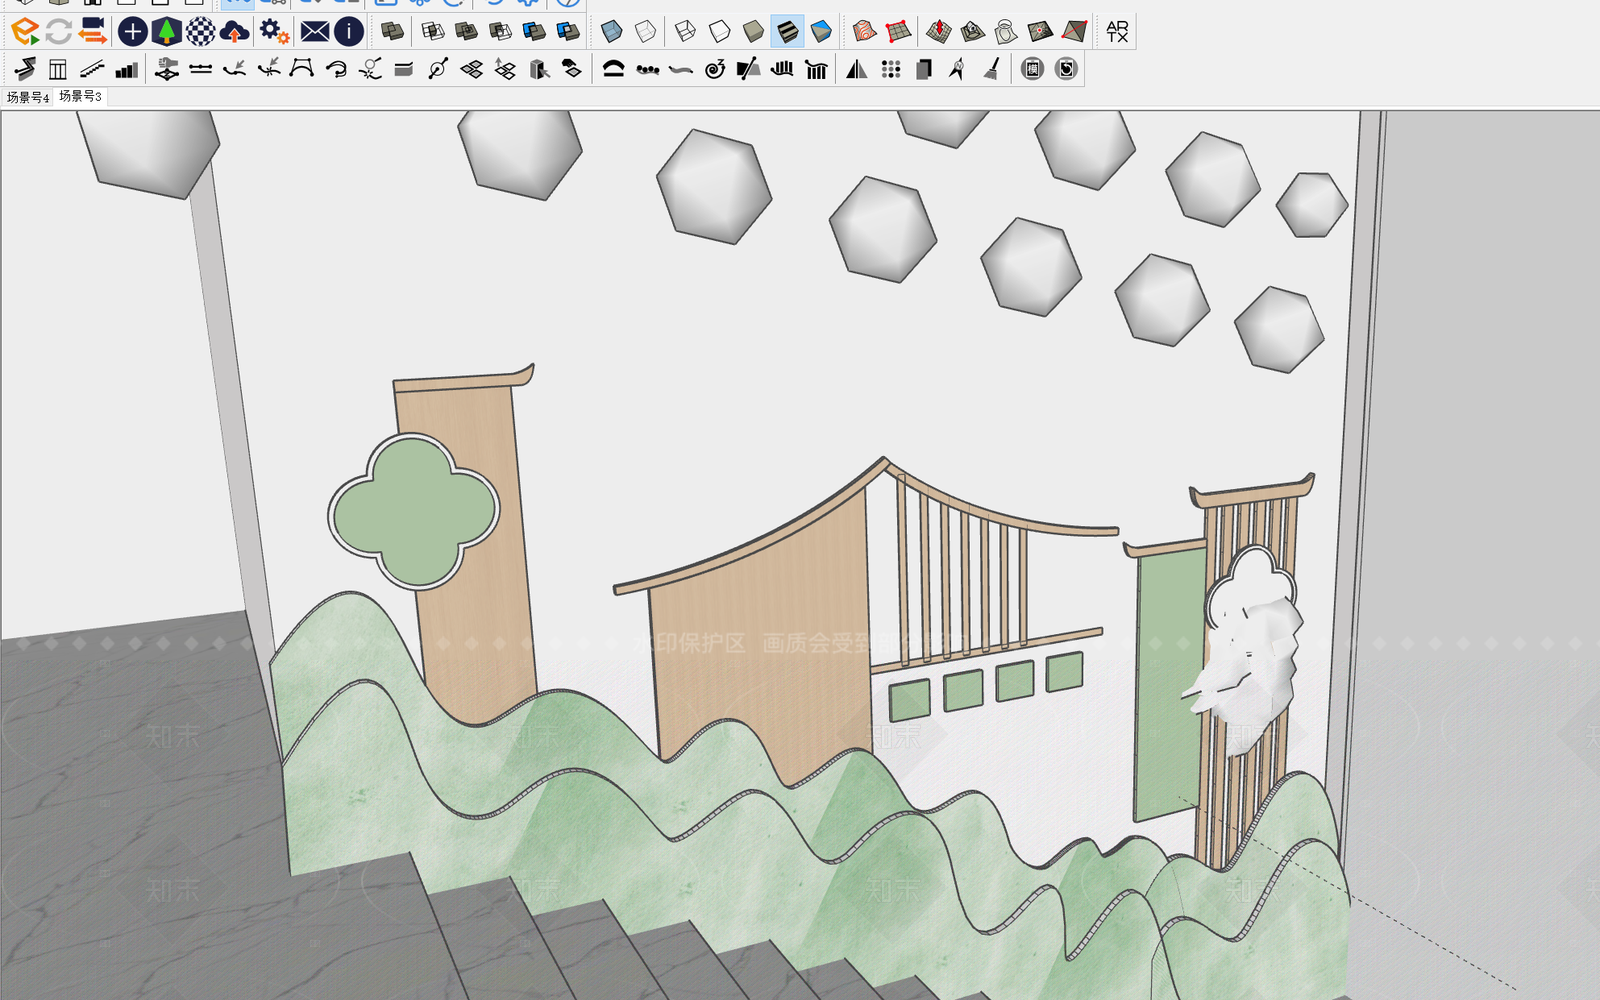Open the gears settings icon

[x=274, y=32]
